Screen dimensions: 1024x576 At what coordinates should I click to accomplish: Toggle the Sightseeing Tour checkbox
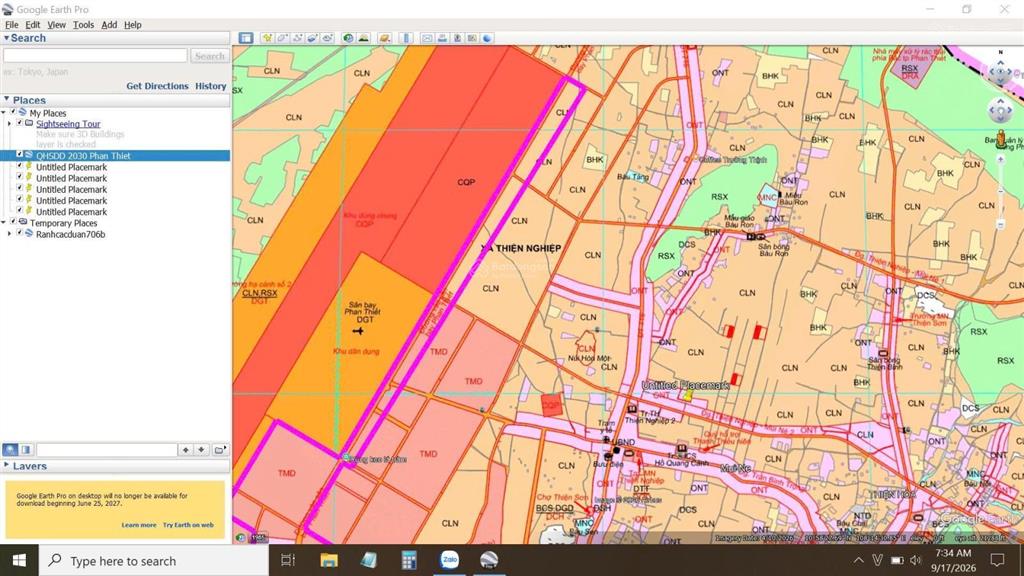[20, 123]
